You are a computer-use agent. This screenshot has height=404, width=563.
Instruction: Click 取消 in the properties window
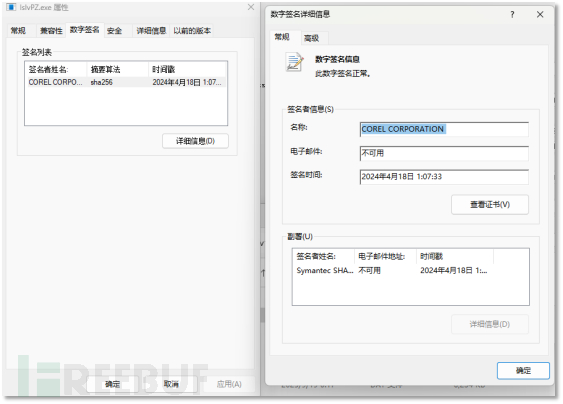[x=171, y=384]
